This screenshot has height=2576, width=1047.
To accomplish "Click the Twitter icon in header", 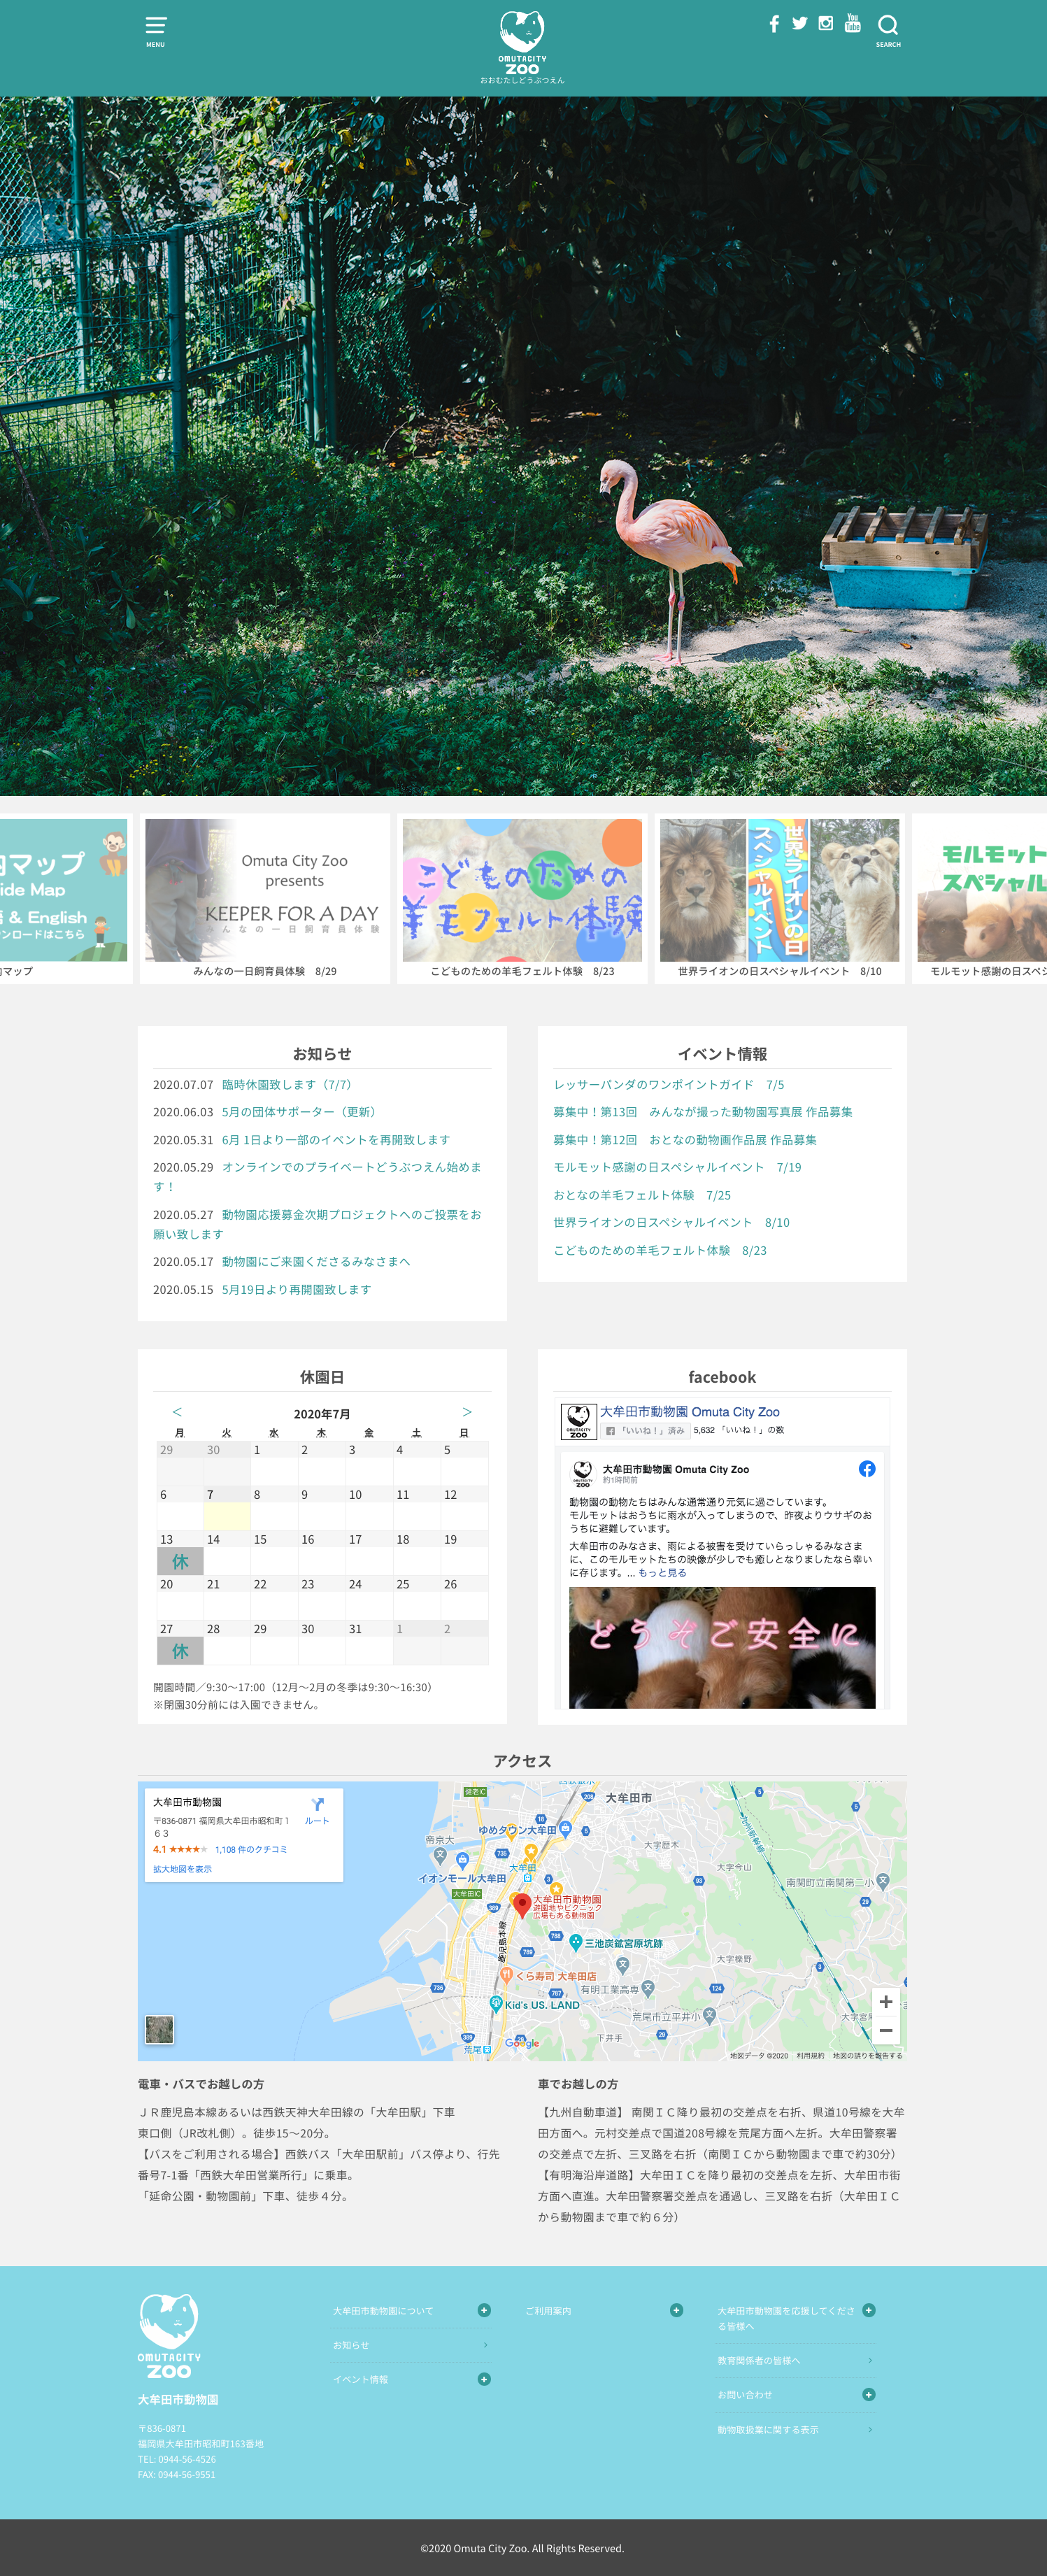I will (800, 24).
